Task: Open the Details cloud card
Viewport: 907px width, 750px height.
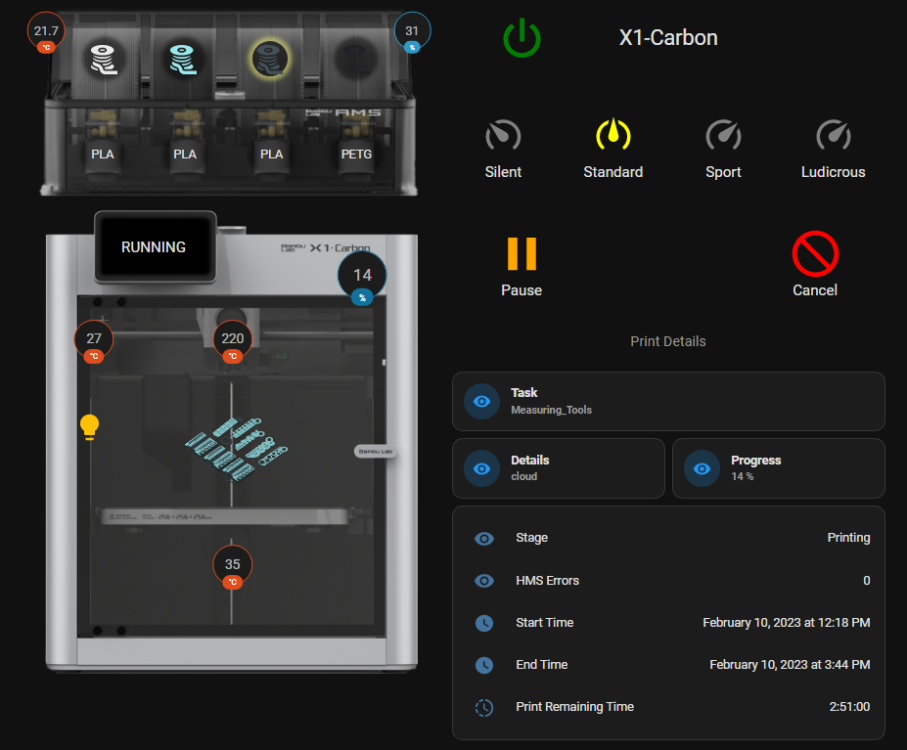Action: click(x=558, y=468)
